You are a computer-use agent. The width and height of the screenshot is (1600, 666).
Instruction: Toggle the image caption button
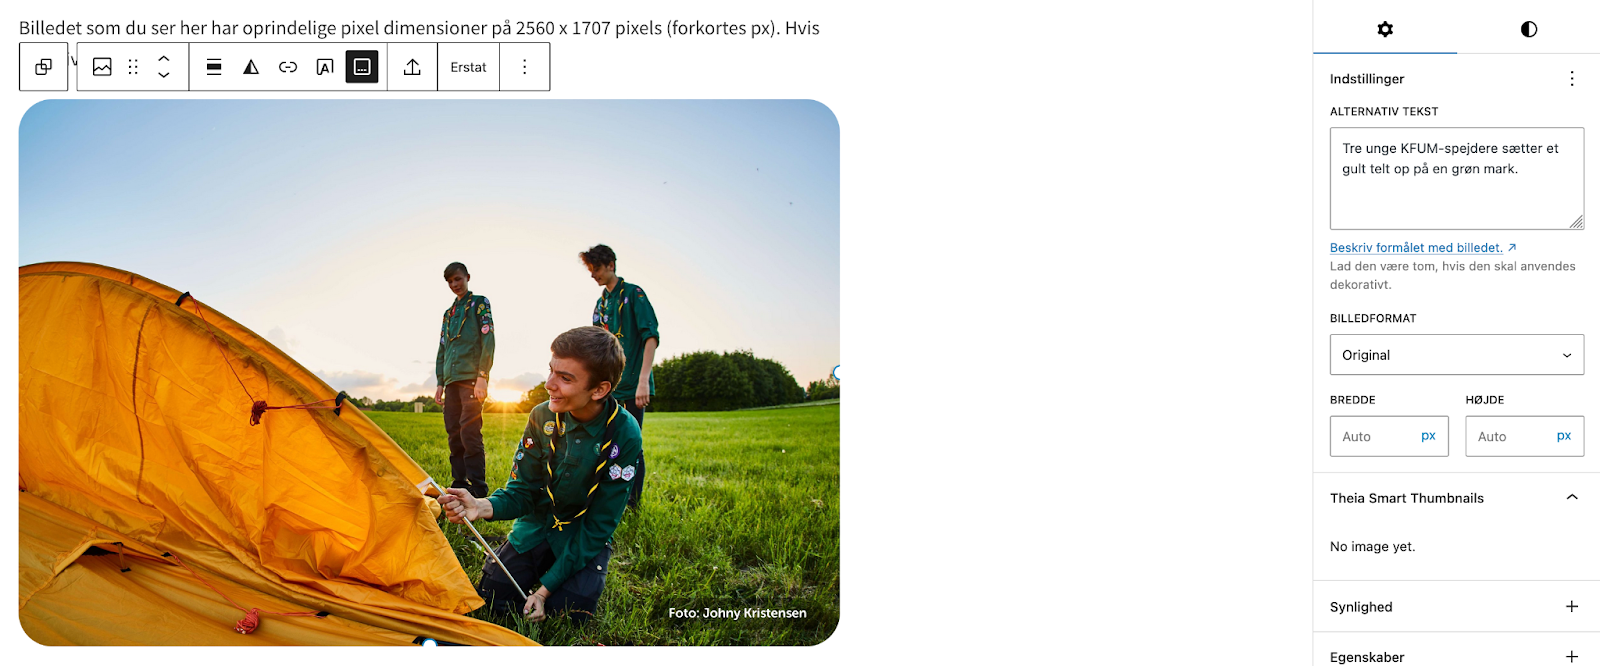coord(362,67)
